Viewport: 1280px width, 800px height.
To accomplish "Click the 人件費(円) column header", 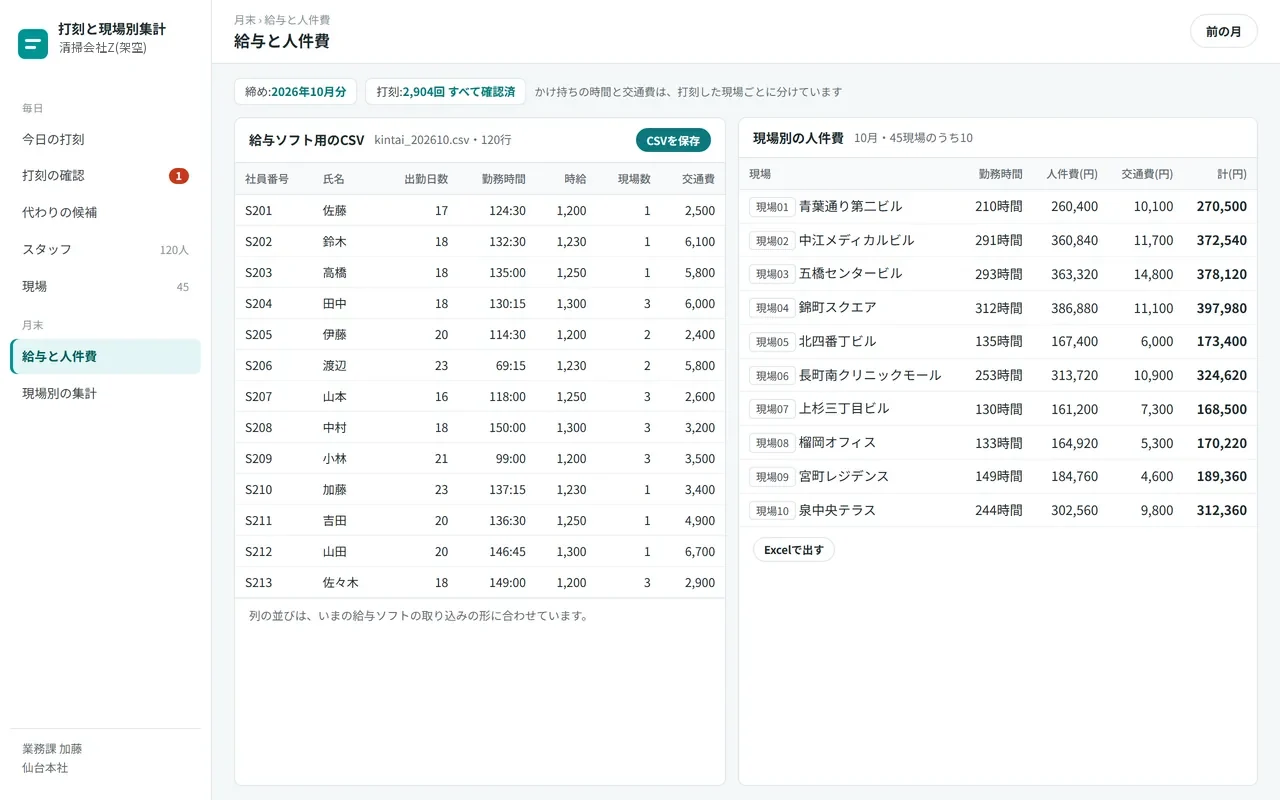I will [x=1072, y=174].
